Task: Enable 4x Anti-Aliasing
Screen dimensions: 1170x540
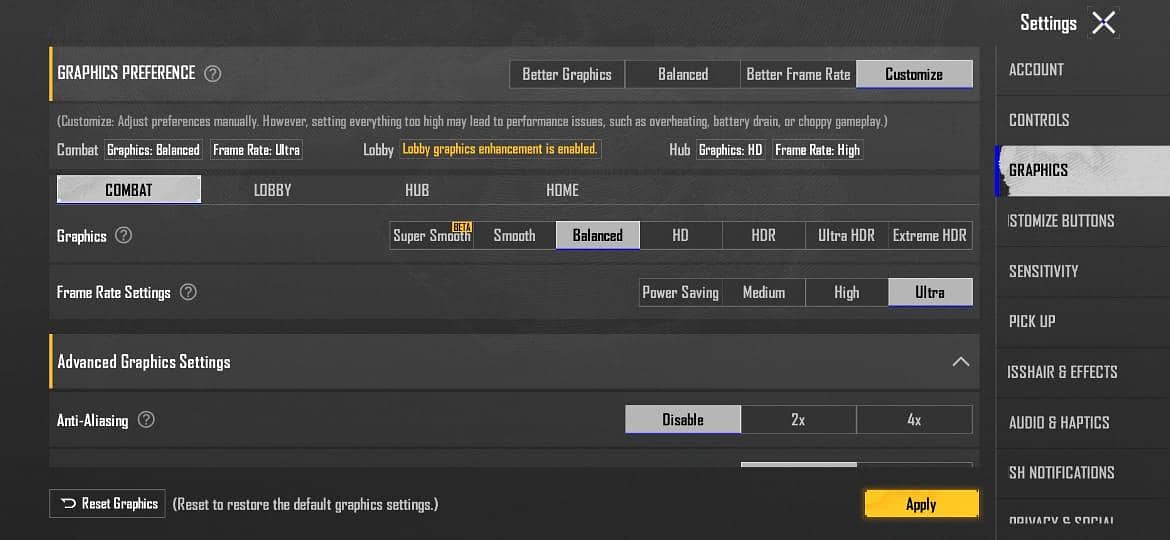Action: tap(914, 420)
